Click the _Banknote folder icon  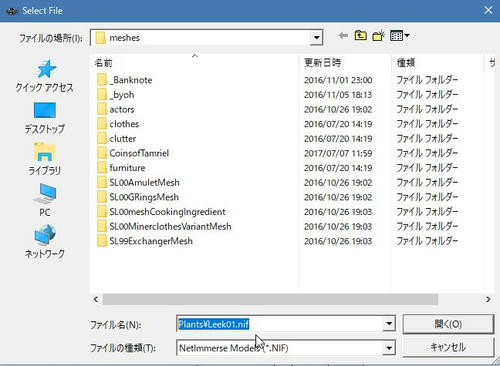pos(102,80)
